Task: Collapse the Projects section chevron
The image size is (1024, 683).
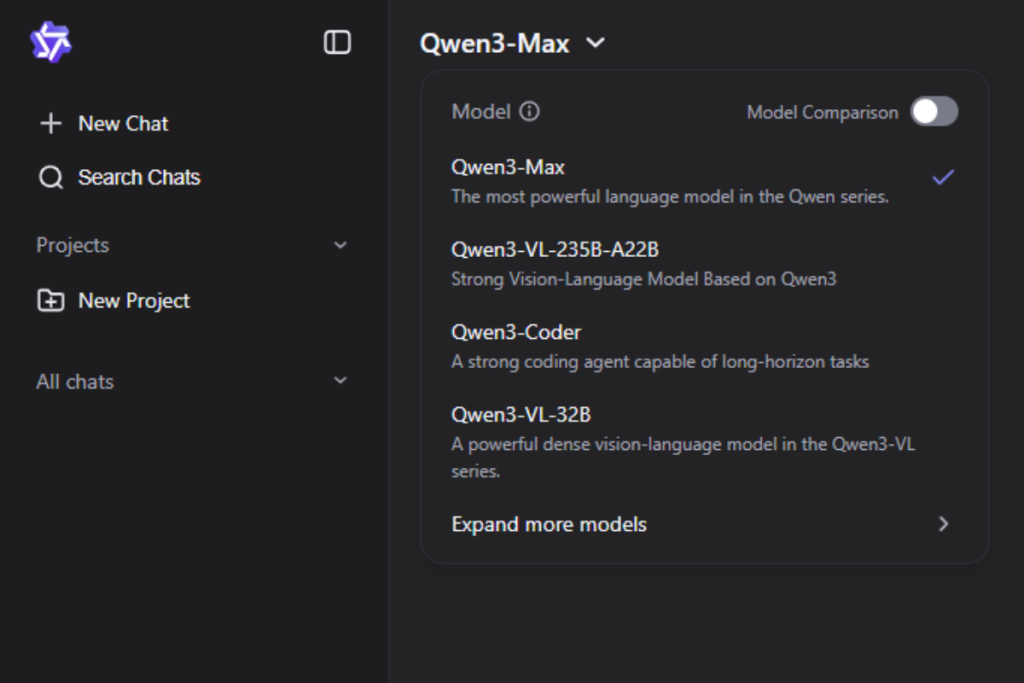Action: [x=340, y=245]
